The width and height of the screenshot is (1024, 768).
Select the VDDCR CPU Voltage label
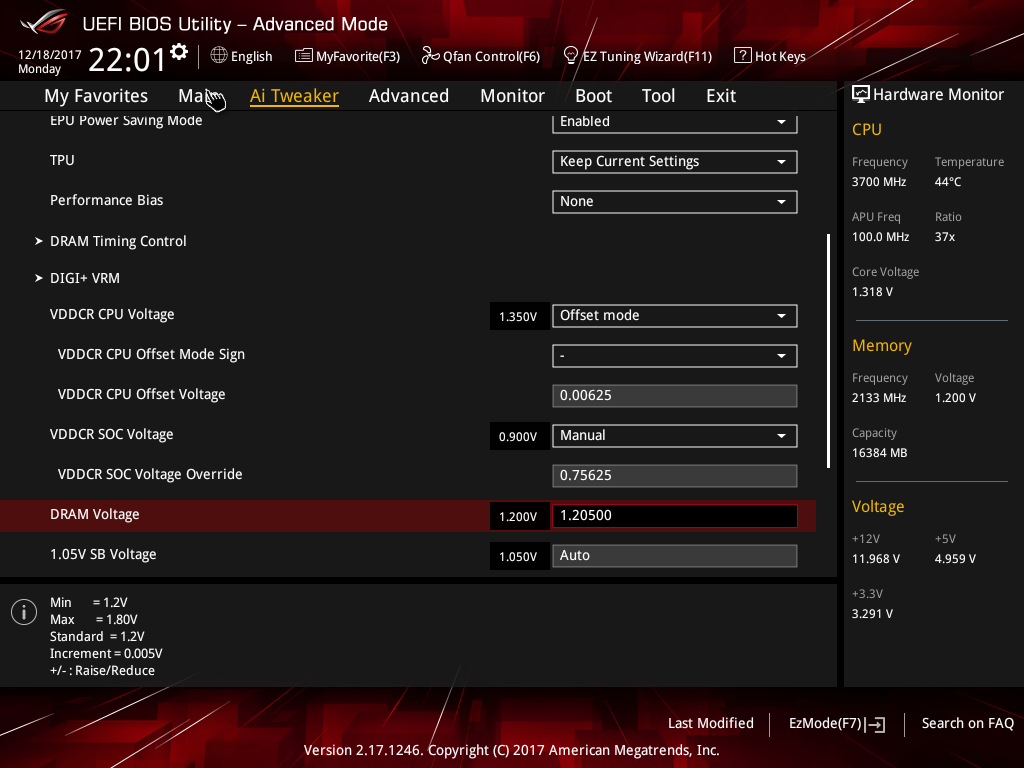point(112,314)
